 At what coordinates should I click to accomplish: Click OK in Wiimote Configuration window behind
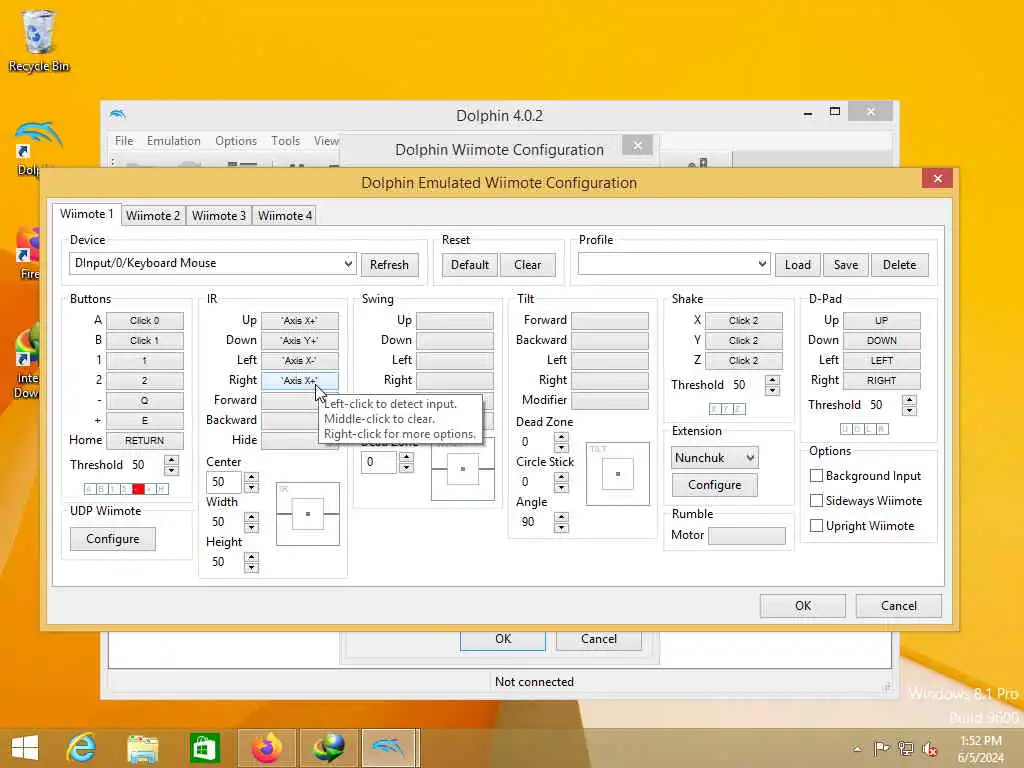(503, 639)
